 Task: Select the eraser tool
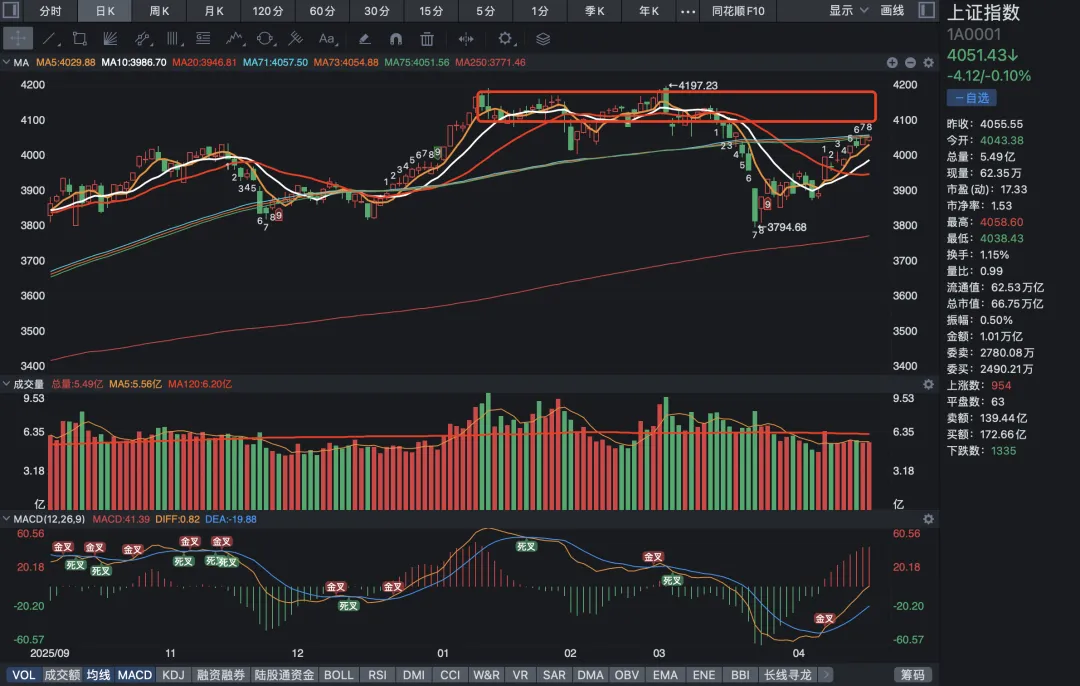click(364, 39)
